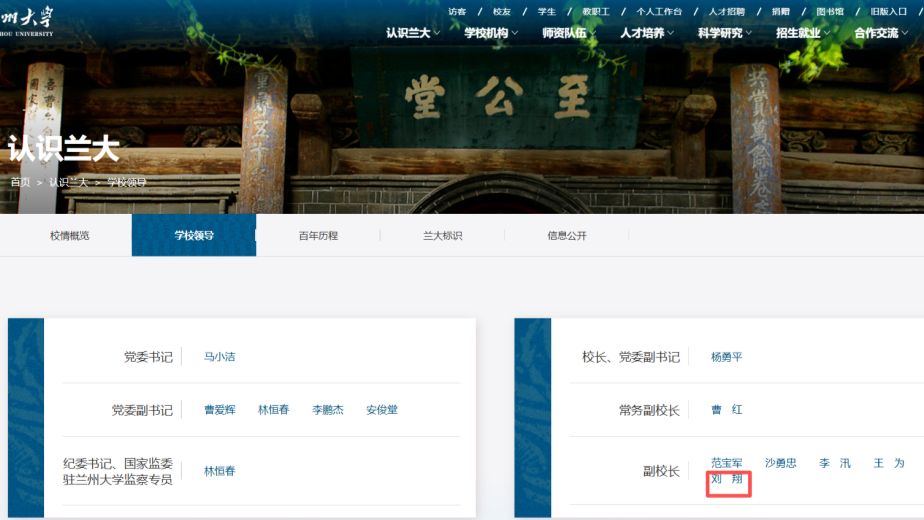Expand the 人才培养 navigation menu
Screen dimensions: 924x520
(647, 33)
